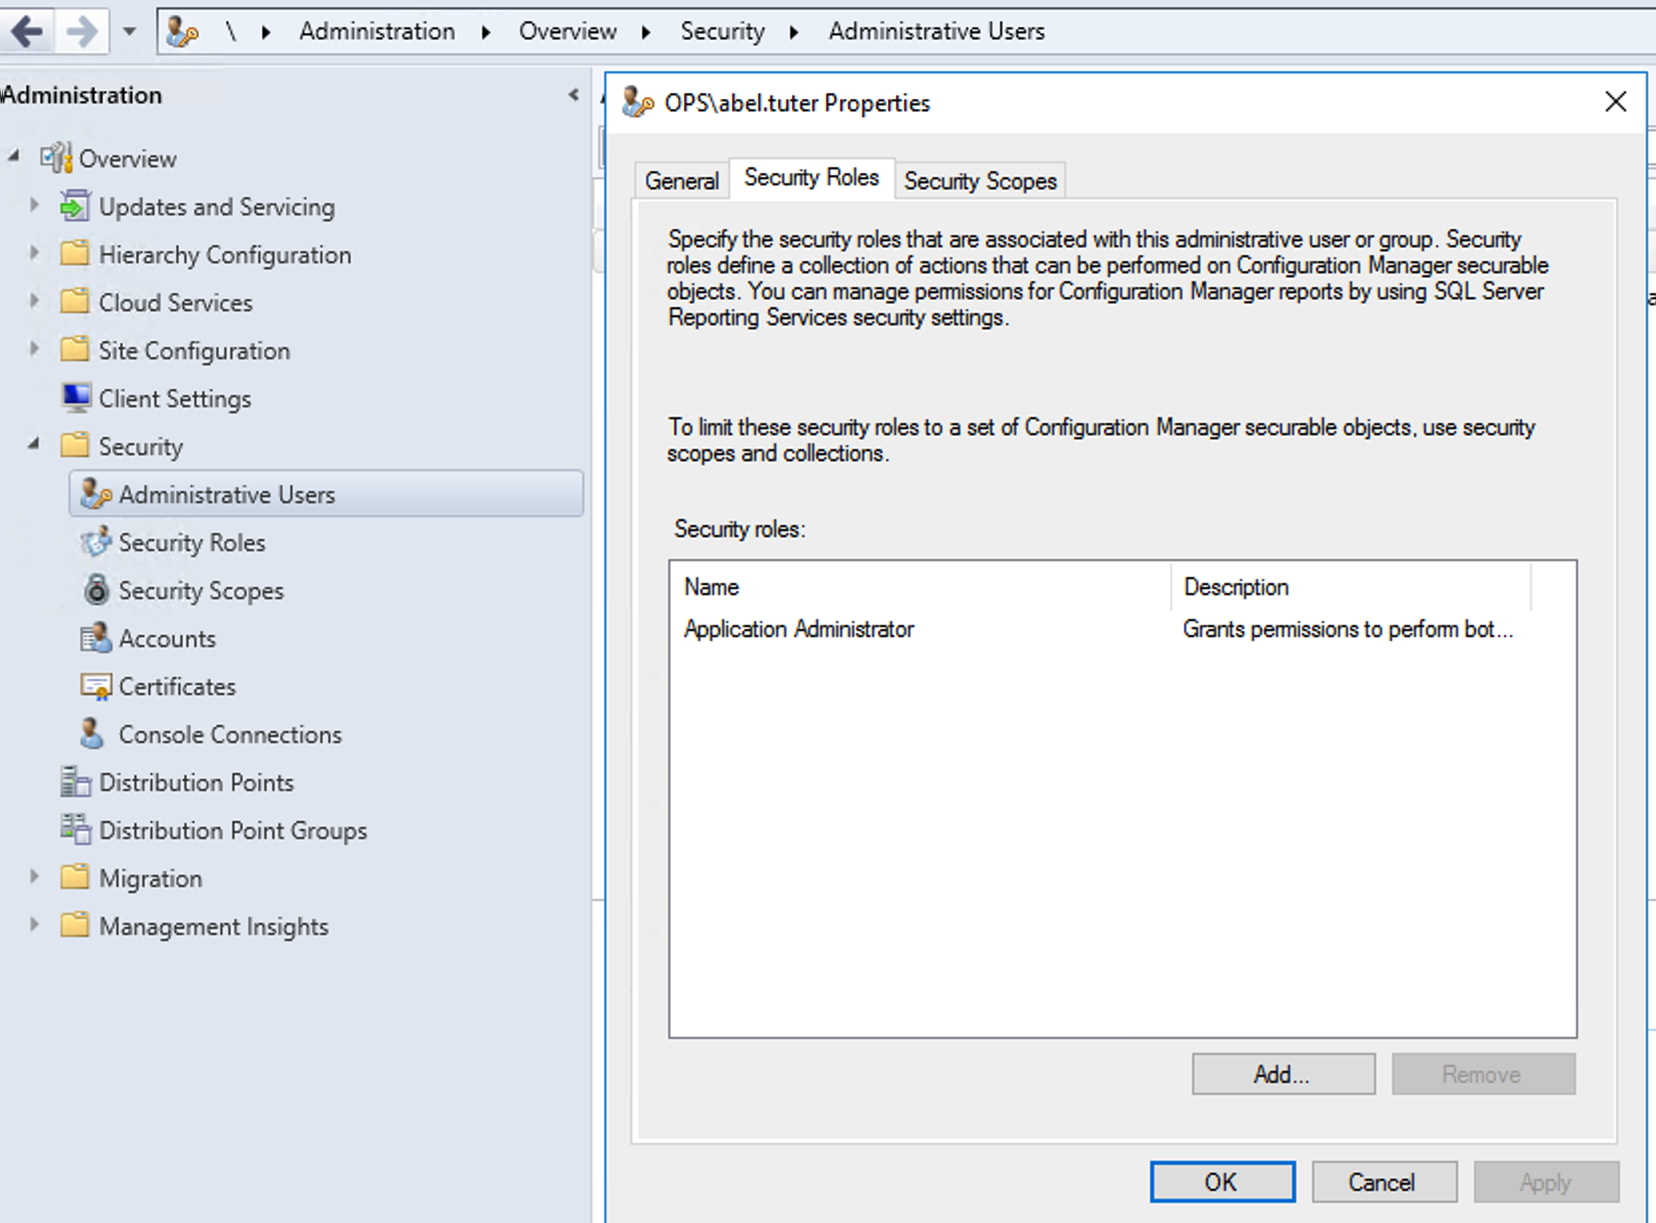The width and height of the screenshot is (1656, 1223).
Task: Click the Overview breadcrumb
Action: click(x=567, y=31)
